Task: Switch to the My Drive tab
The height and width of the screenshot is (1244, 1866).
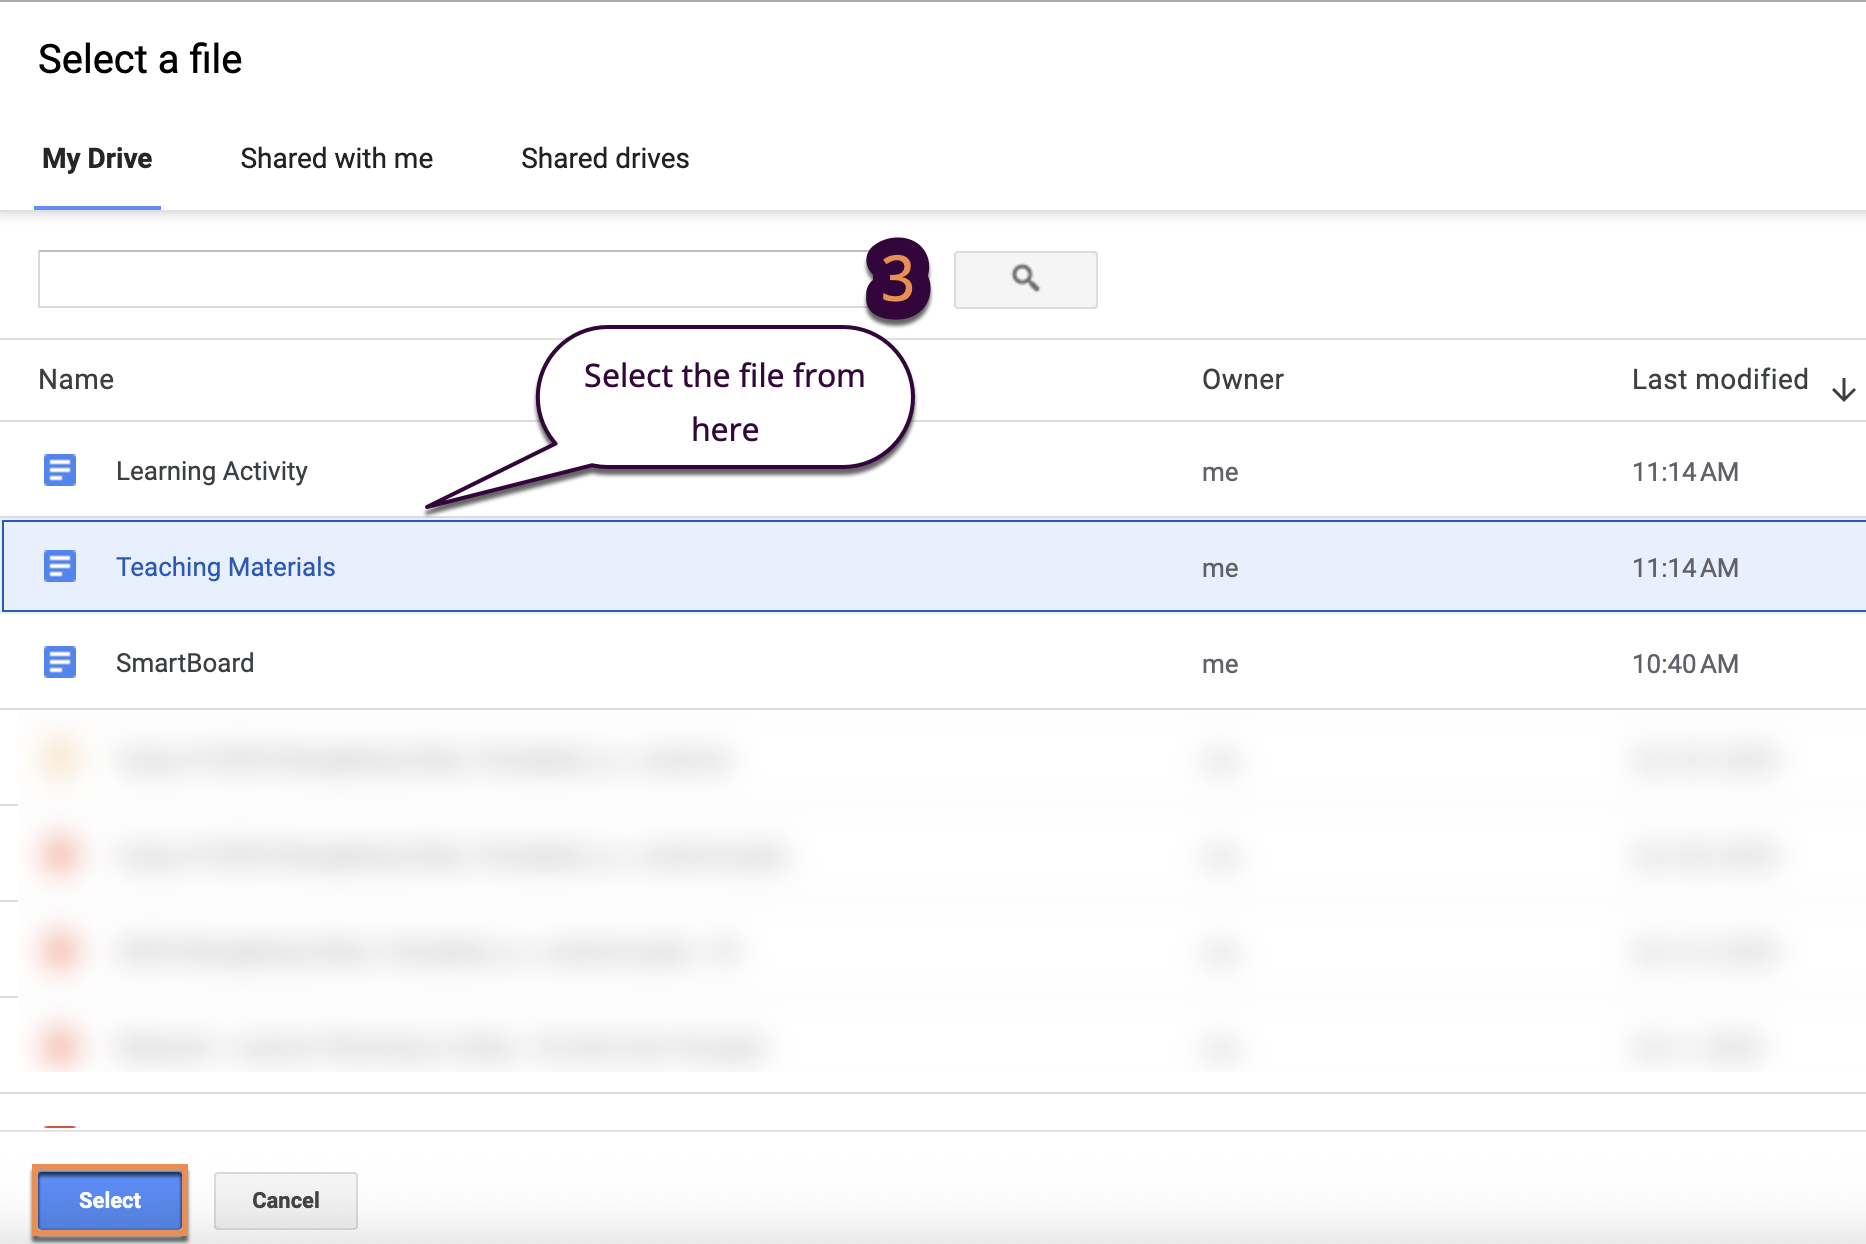Action: [x=97, y=159]
